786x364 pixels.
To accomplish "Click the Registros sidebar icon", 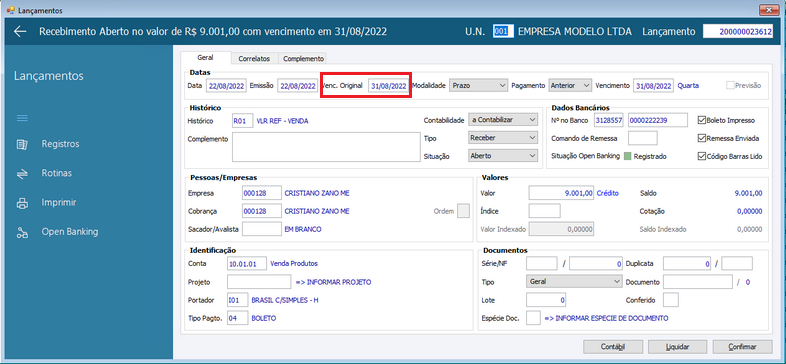I will coord(22,144).
